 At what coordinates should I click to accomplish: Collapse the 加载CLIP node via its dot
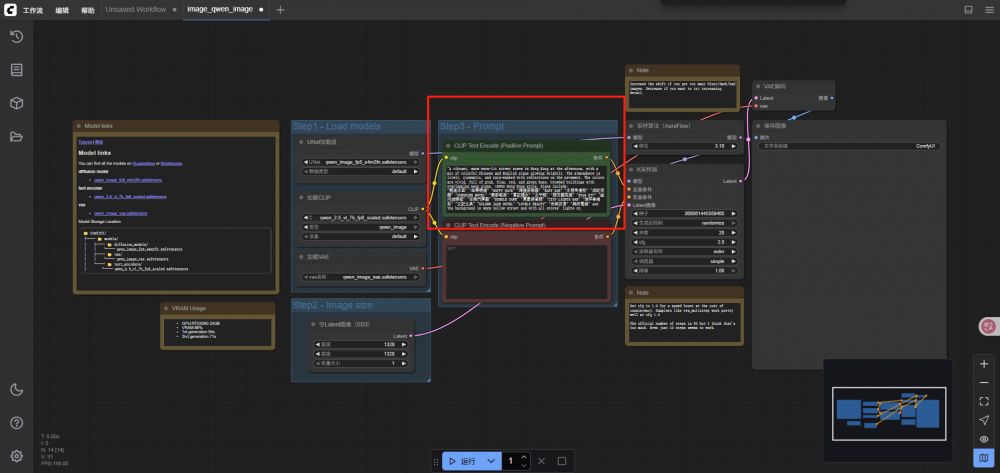(302, 198)
